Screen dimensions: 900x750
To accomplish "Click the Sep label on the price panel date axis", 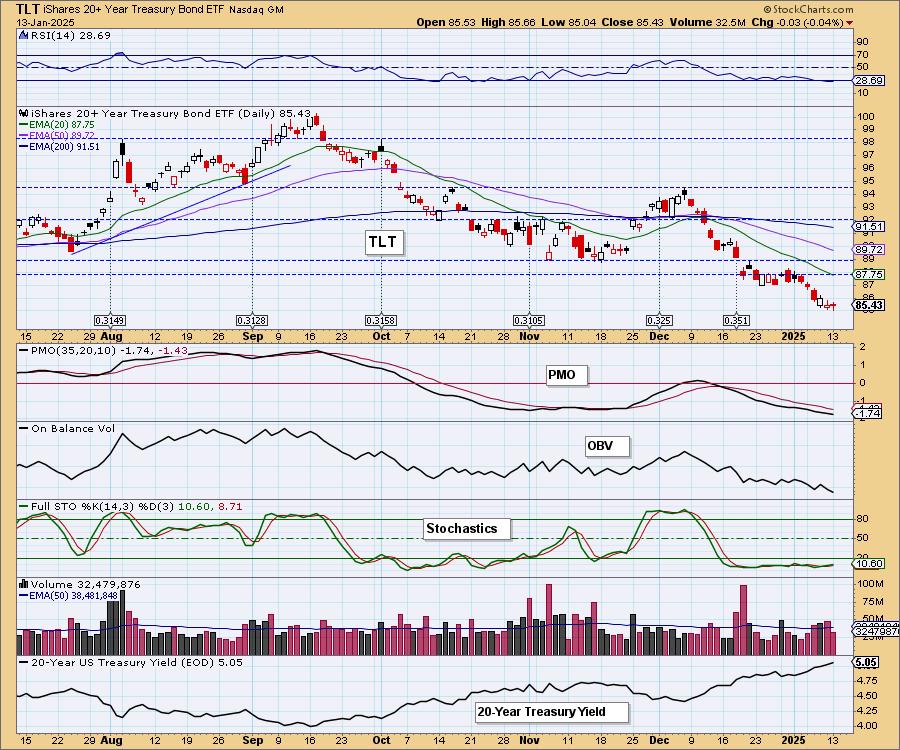I will pyautogui.click(x=253, y=336).
